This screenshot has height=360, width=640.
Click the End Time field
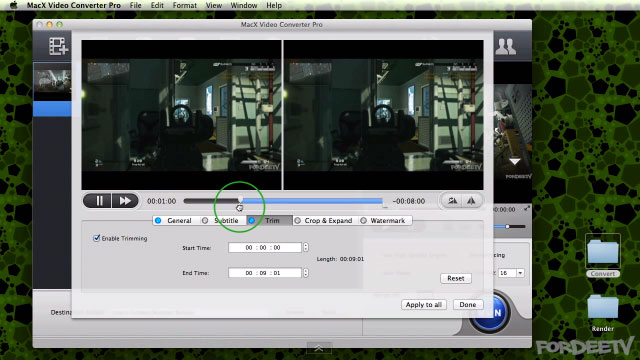264,273
